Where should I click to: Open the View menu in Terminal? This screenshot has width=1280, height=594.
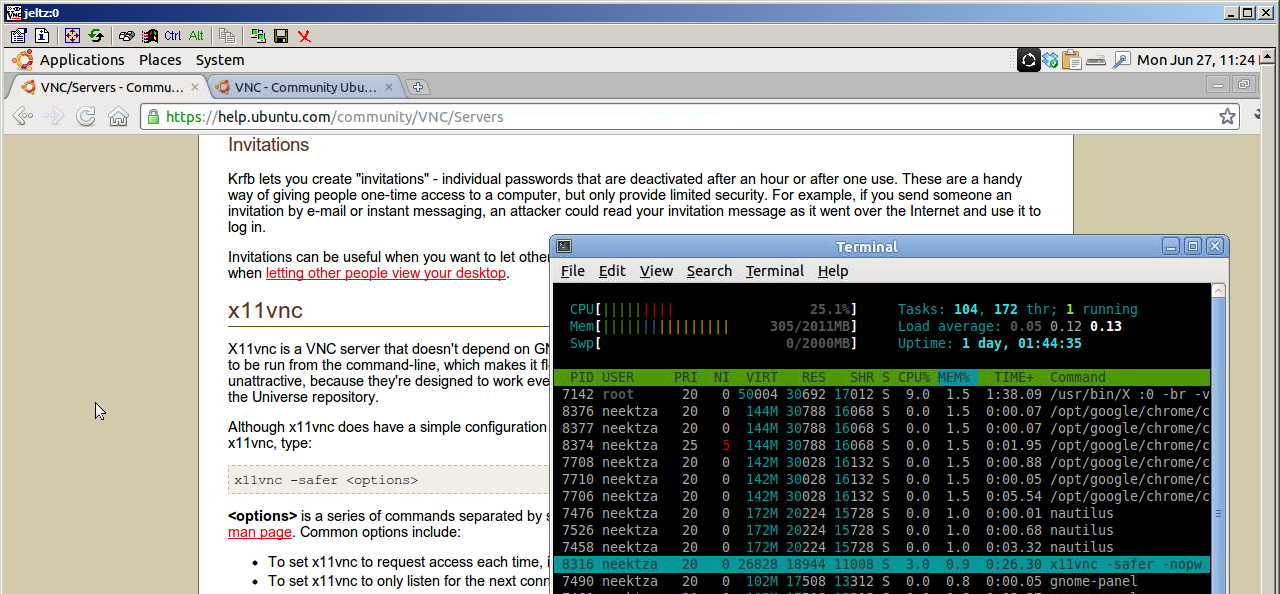click(656, 271)
